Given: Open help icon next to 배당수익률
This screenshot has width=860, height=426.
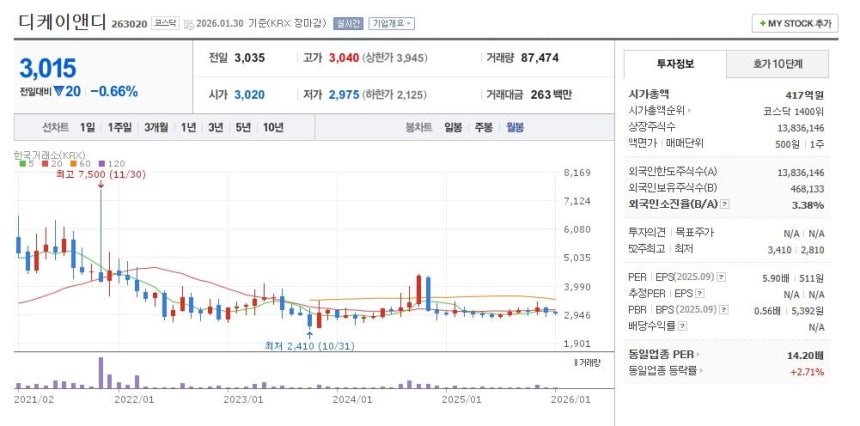Looking at the screenshot, I should point(682,326).
